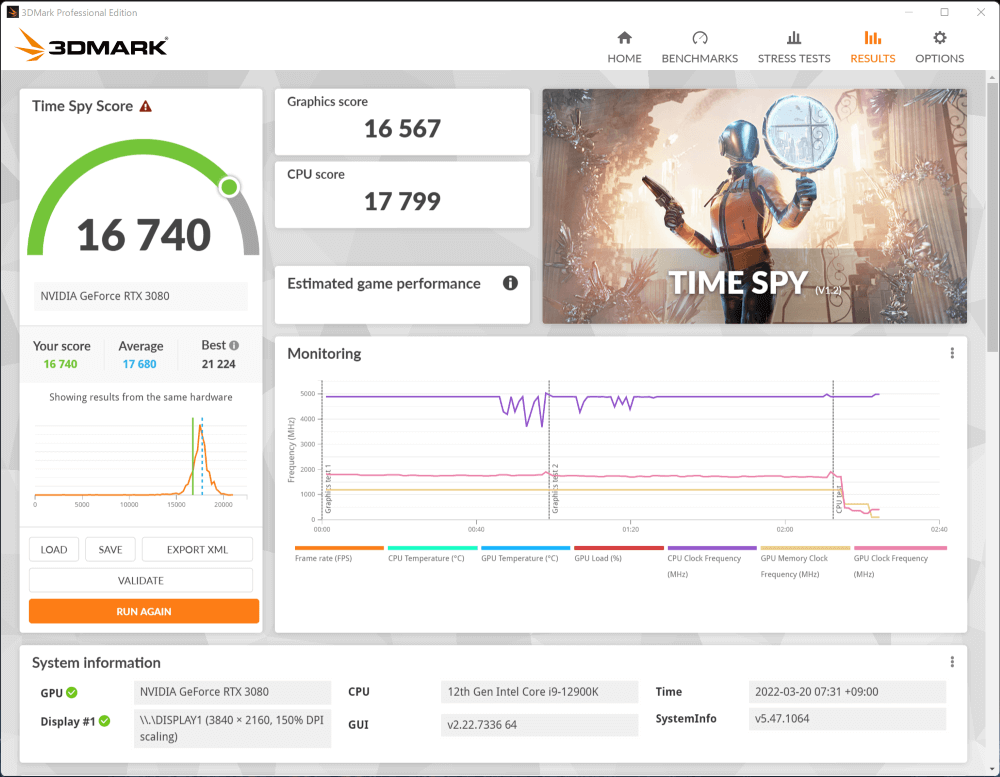This screenshot has width=1000, height=777.
Task: Click Best score value 21 224
Action: pos(218,364)
